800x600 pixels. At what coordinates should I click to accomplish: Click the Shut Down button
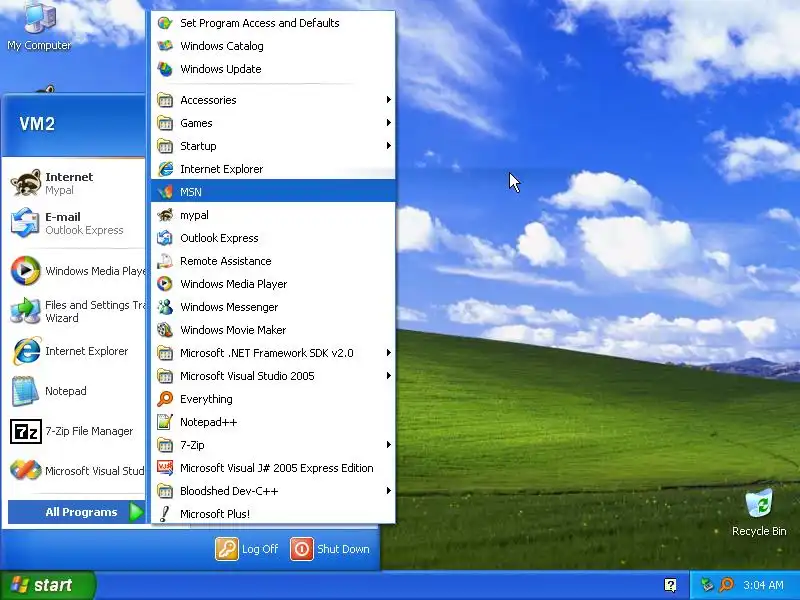tap(330, 549)
